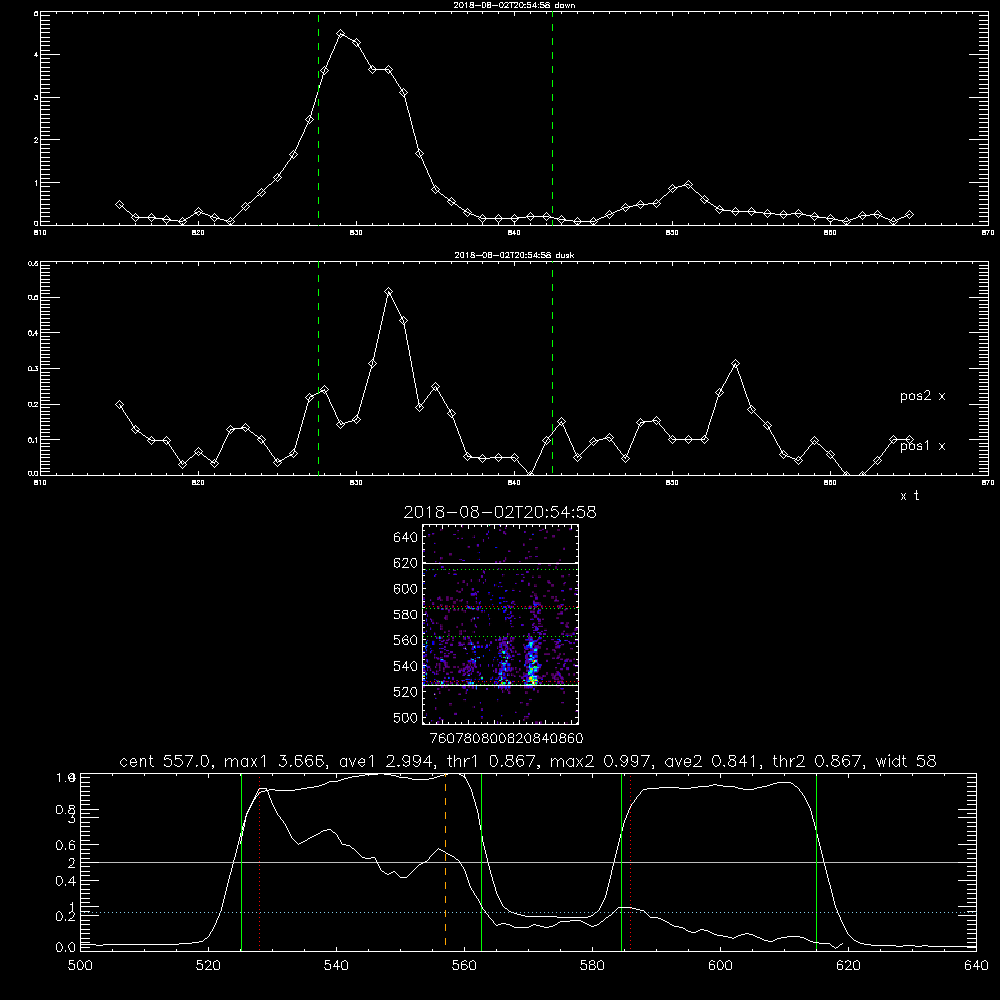The width and height of the screenshot is (1000, 1000).
Task: Click the heatmap x-axis labels '760780800820840860'
Action: click(x=506, y=738)
